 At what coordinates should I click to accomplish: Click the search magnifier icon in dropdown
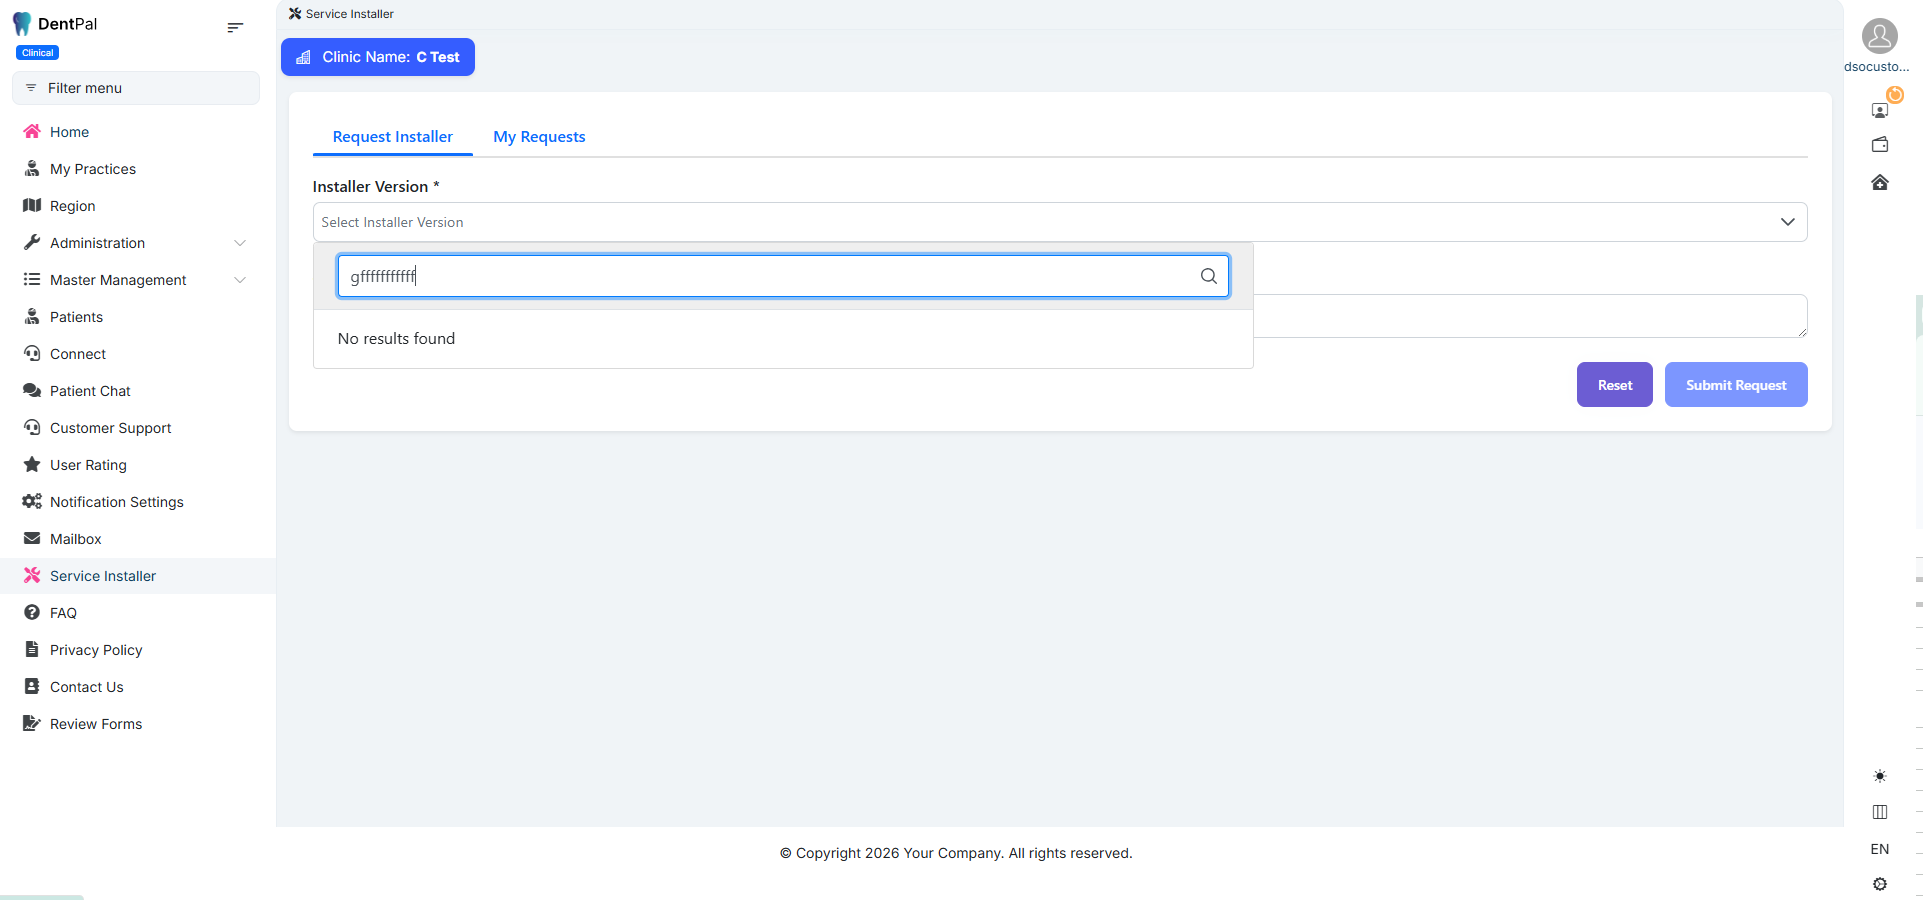[x=1208, y=276]
